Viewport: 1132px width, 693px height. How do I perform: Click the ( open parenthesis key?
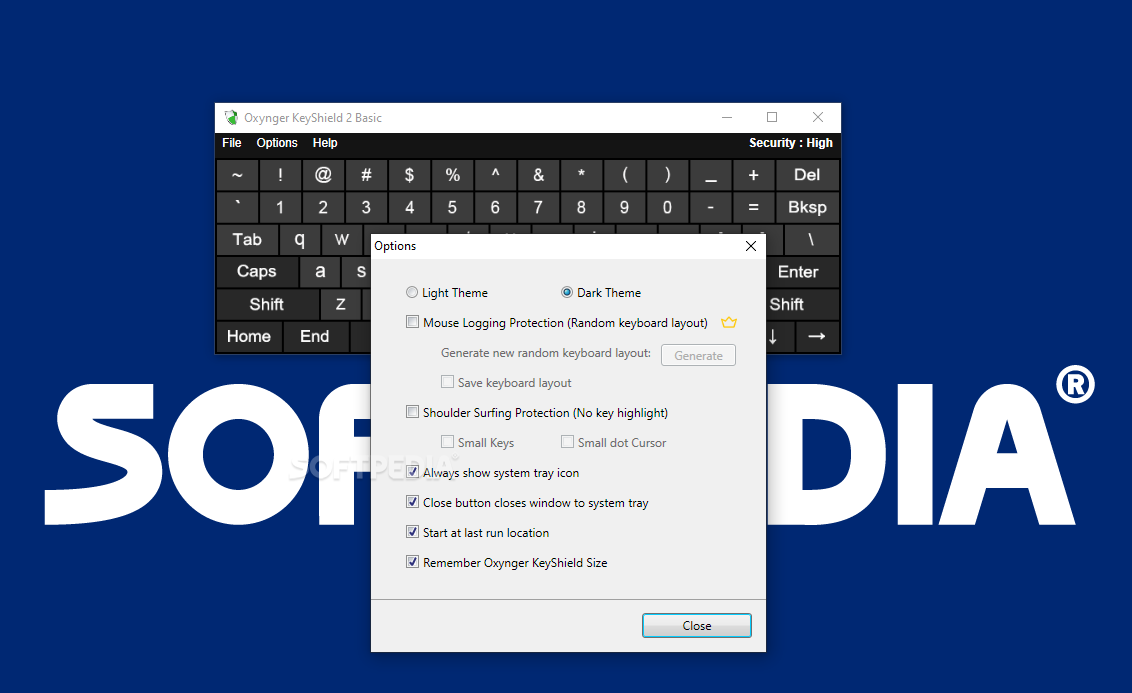click(x=624, y=175)
